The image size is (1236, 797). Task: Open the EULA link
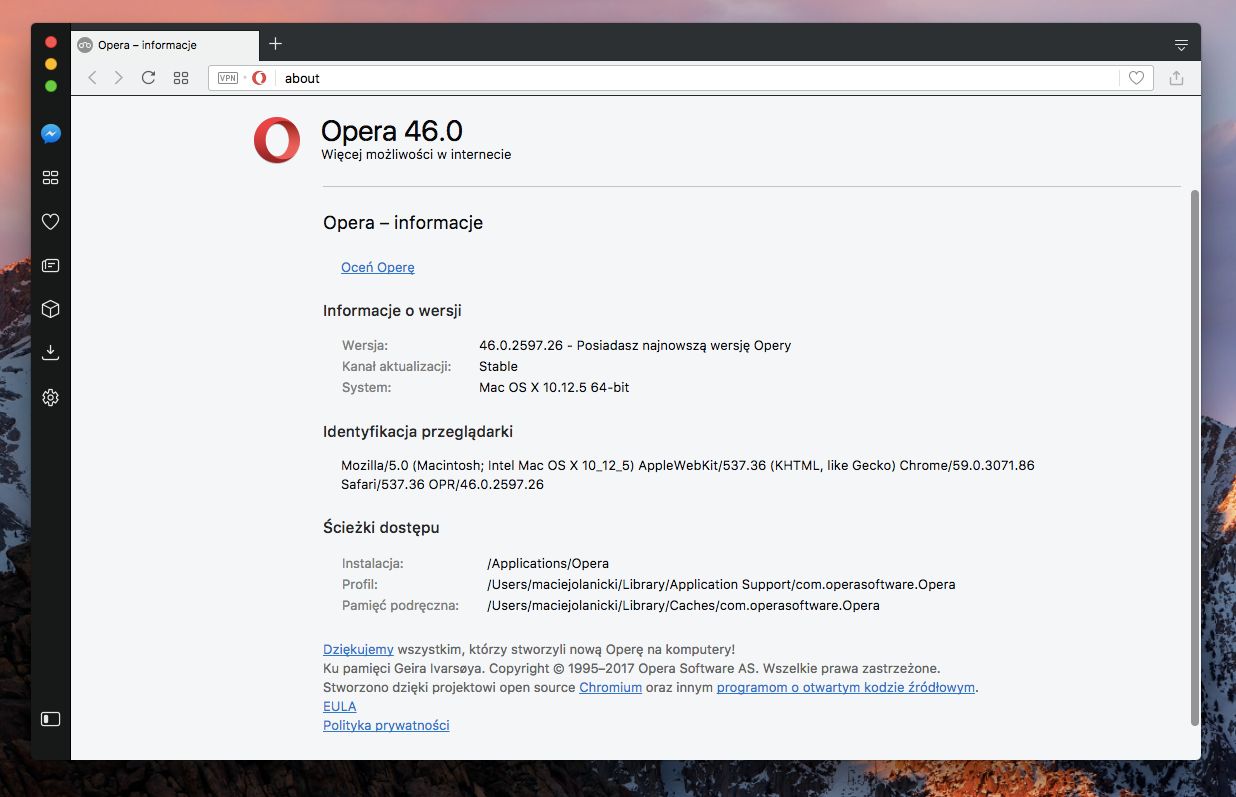click(x=340, y=706)
